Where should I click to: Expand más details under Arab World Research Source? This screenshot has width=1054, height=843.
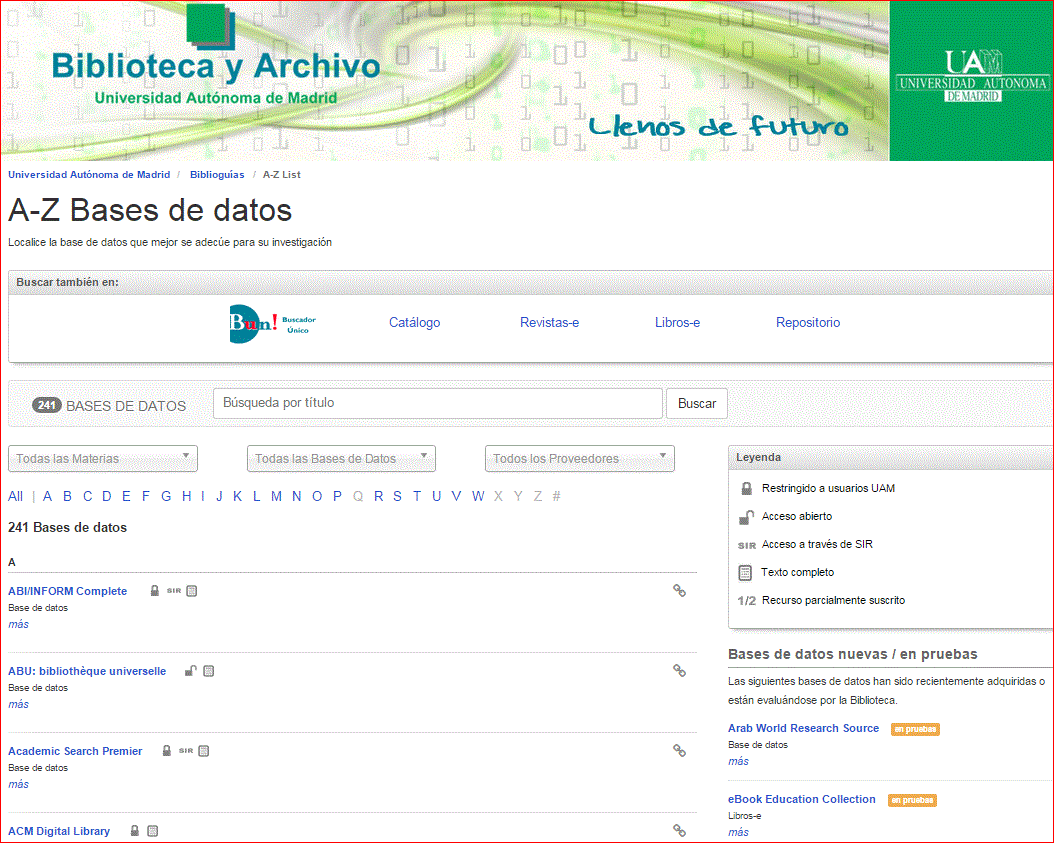[x=738, y=761]
